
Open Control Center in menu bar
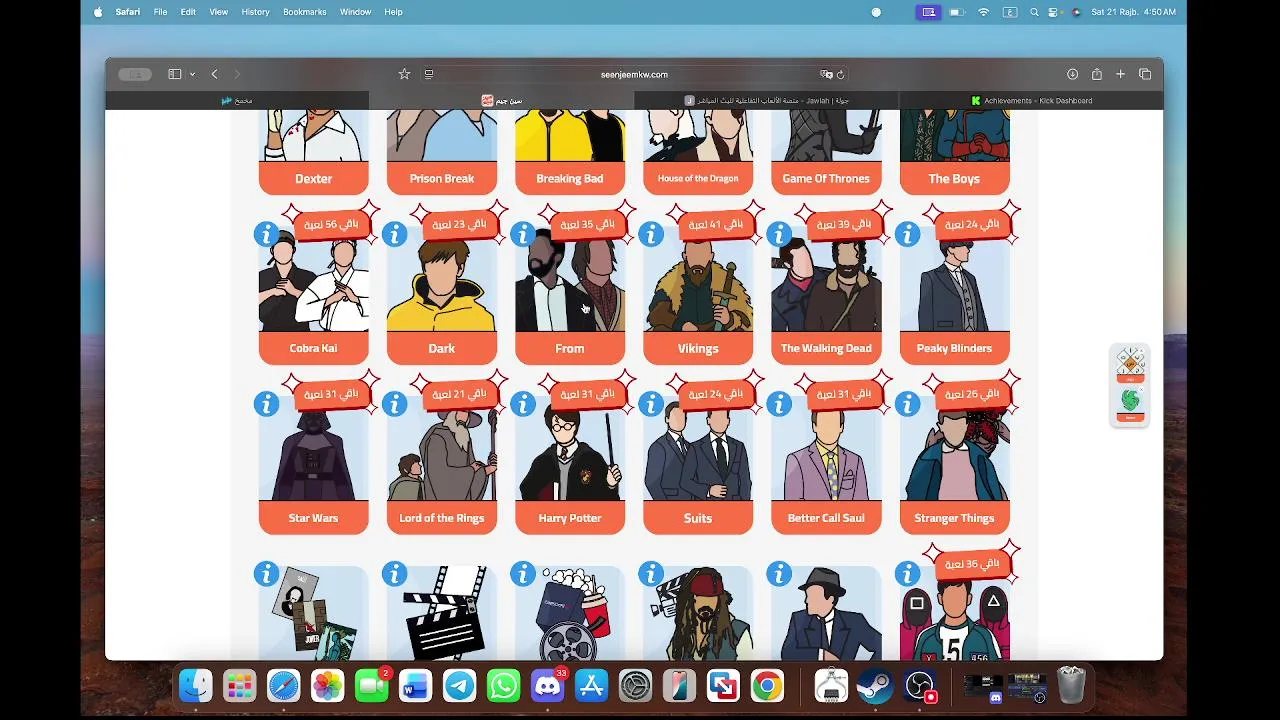[x=1054, y=12]
